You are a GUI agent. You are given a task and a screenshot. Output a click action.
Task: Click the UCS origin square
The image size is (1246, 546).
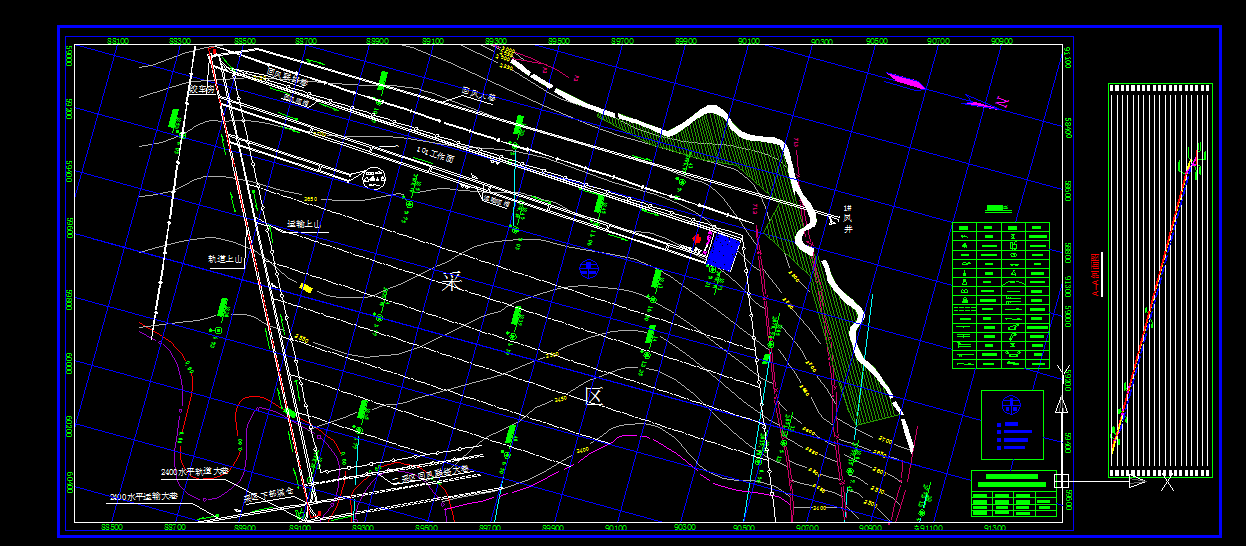pyautogui.click(x=1061, y=481)
